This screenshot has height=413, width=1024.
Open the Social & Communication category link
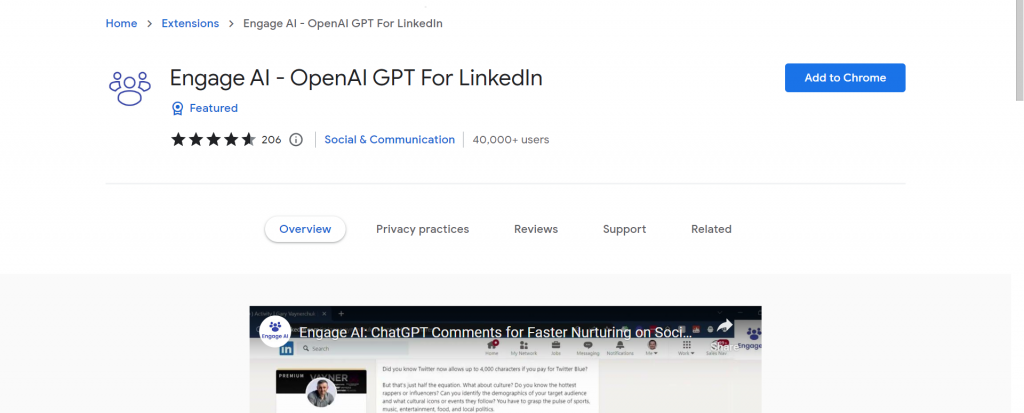389,140
